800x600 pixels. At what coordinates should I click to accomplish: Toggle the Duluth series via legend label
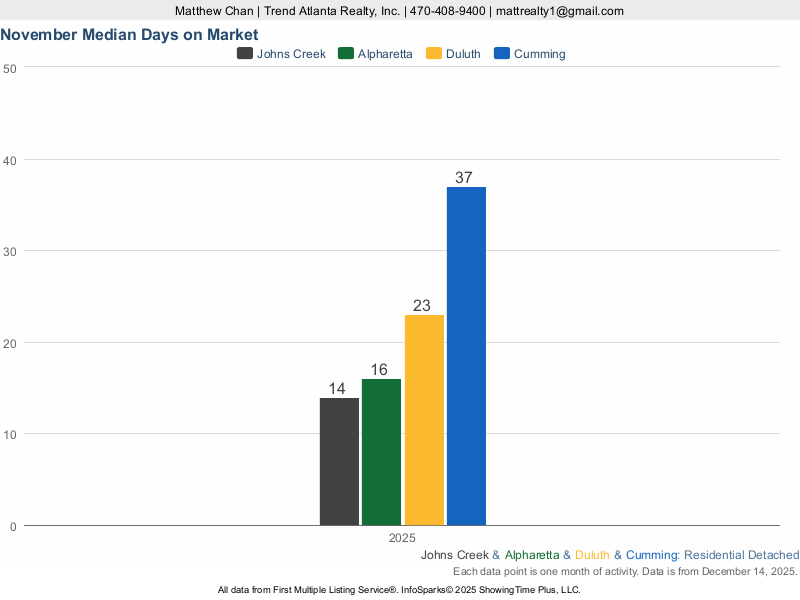coord(464,54)
